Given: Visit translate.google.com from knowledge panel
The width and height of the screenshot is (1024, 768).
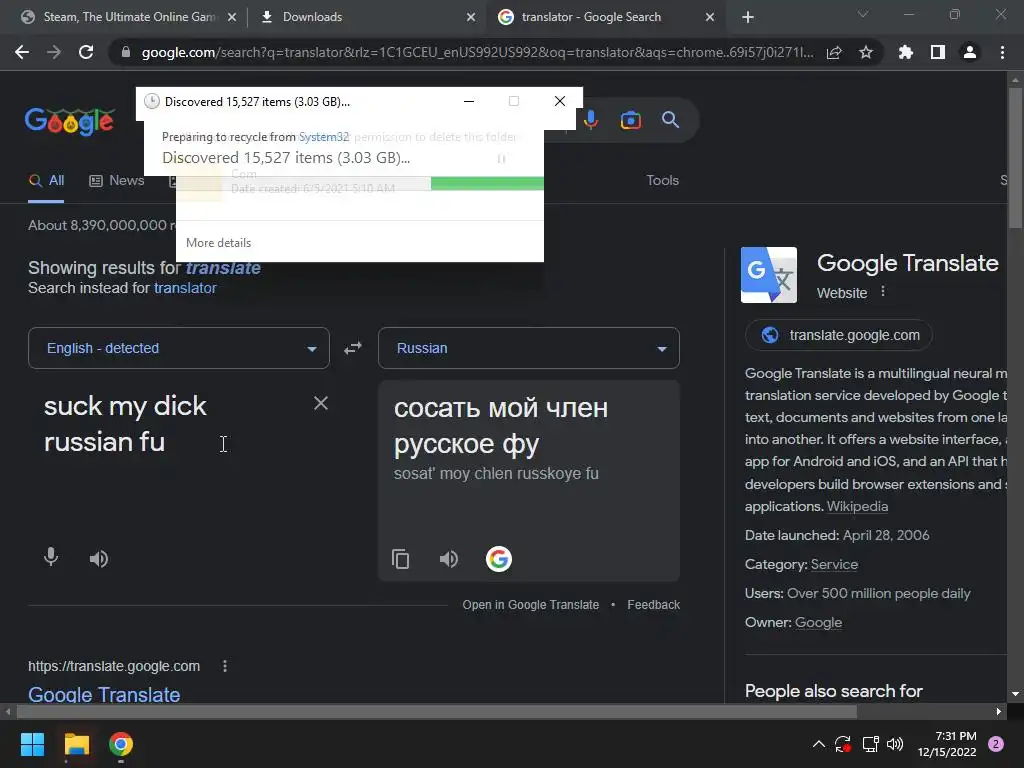Looking at the screenshot, I should [839, 335].
